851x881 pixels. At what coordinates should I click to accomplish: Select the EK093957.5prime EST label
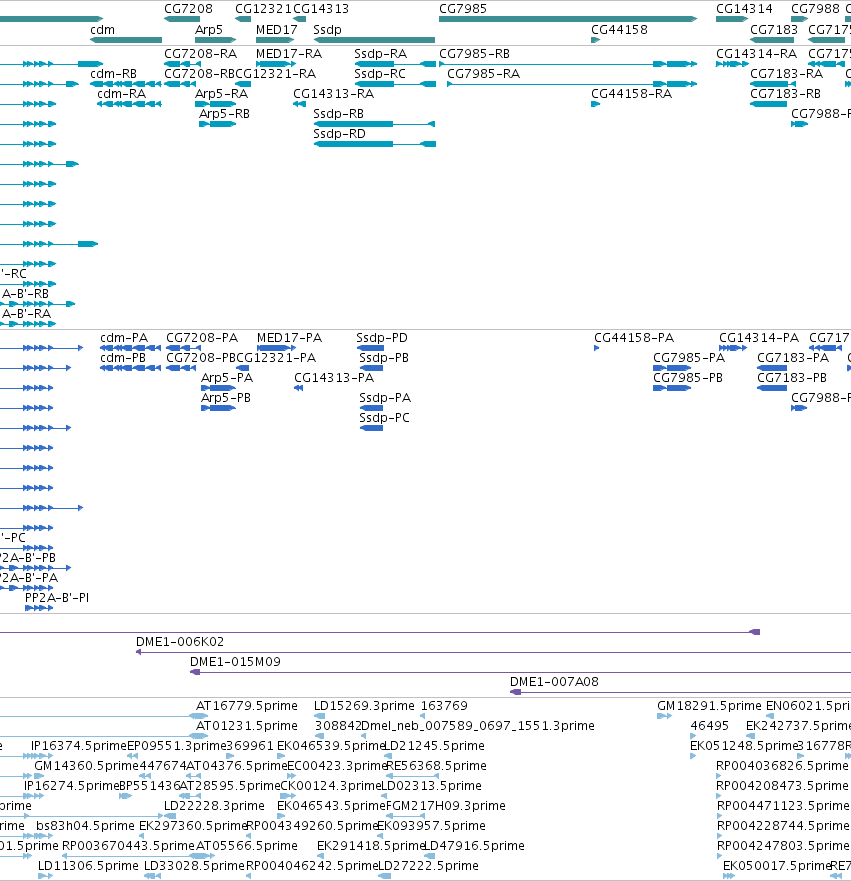pyautogui.click(x=431, y=826)
